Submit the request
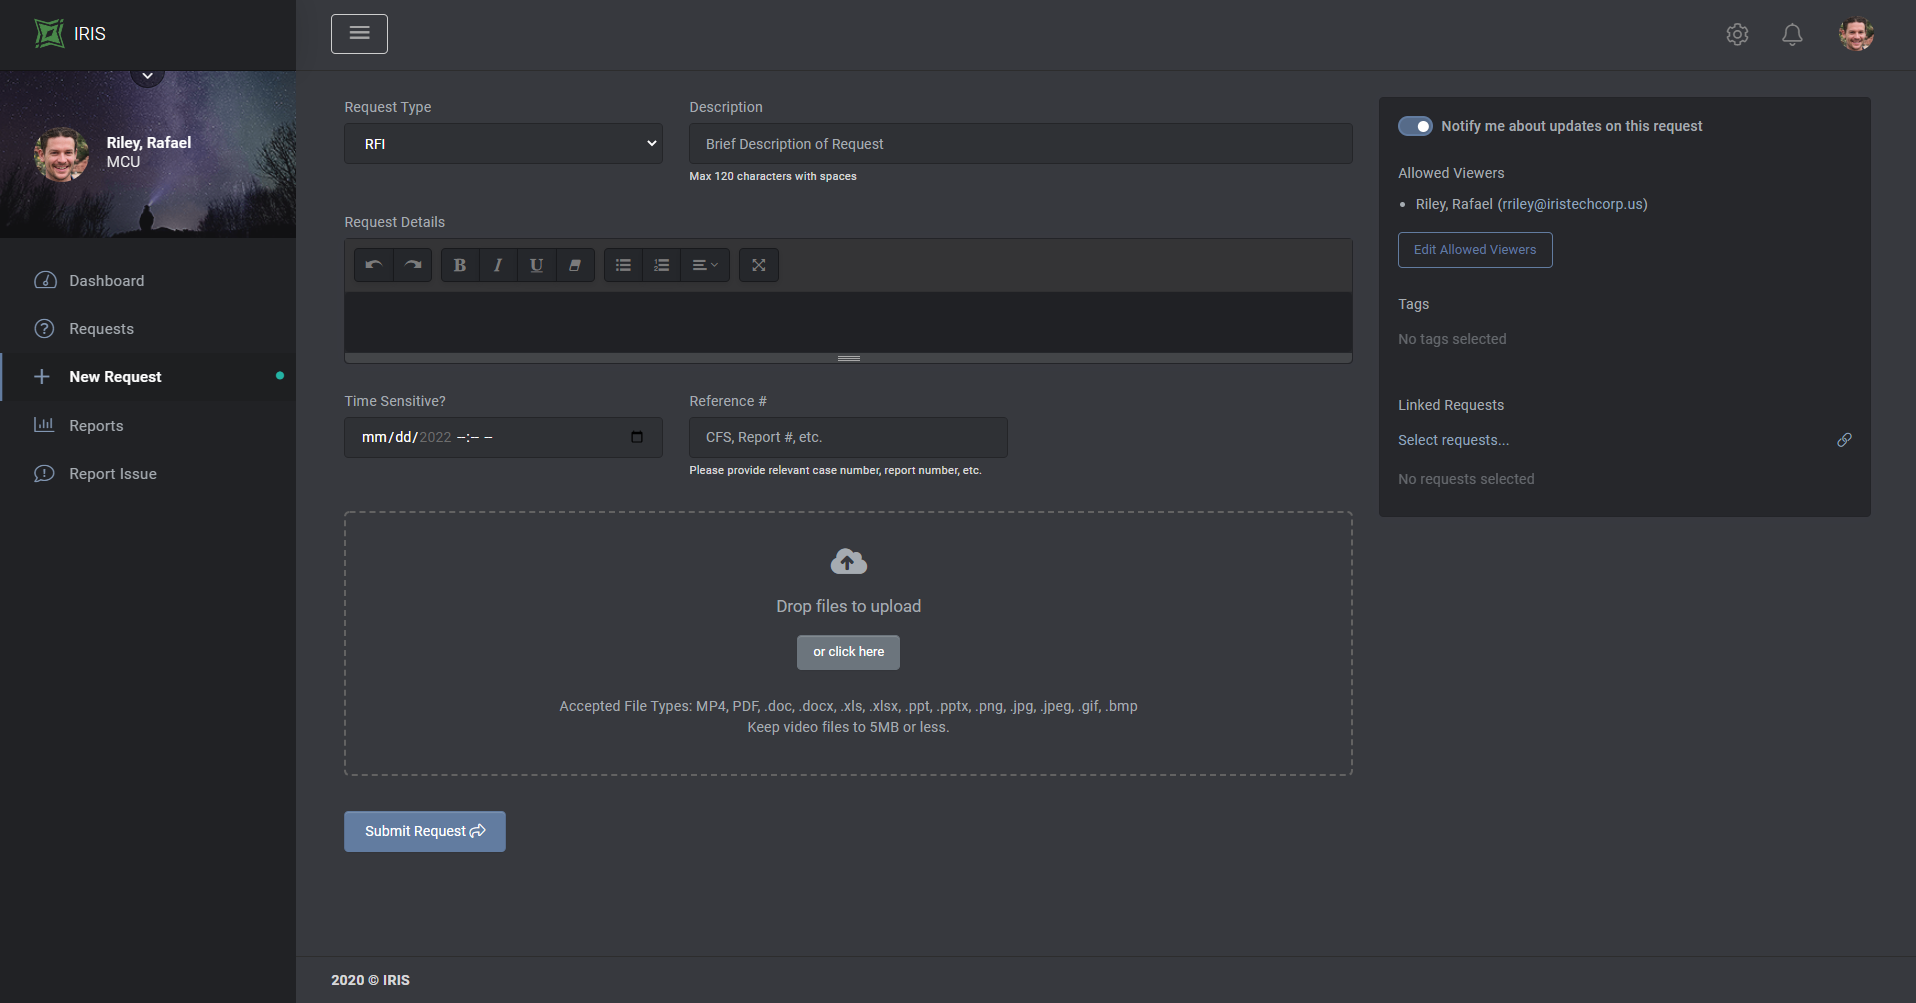This screenshot has height=1003, width=1916. (424, 831)
